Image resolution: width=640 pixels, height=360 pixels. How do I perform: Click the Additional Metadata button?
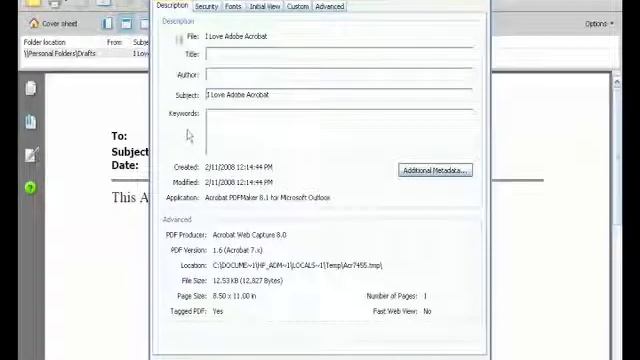(x=436, y=170)
